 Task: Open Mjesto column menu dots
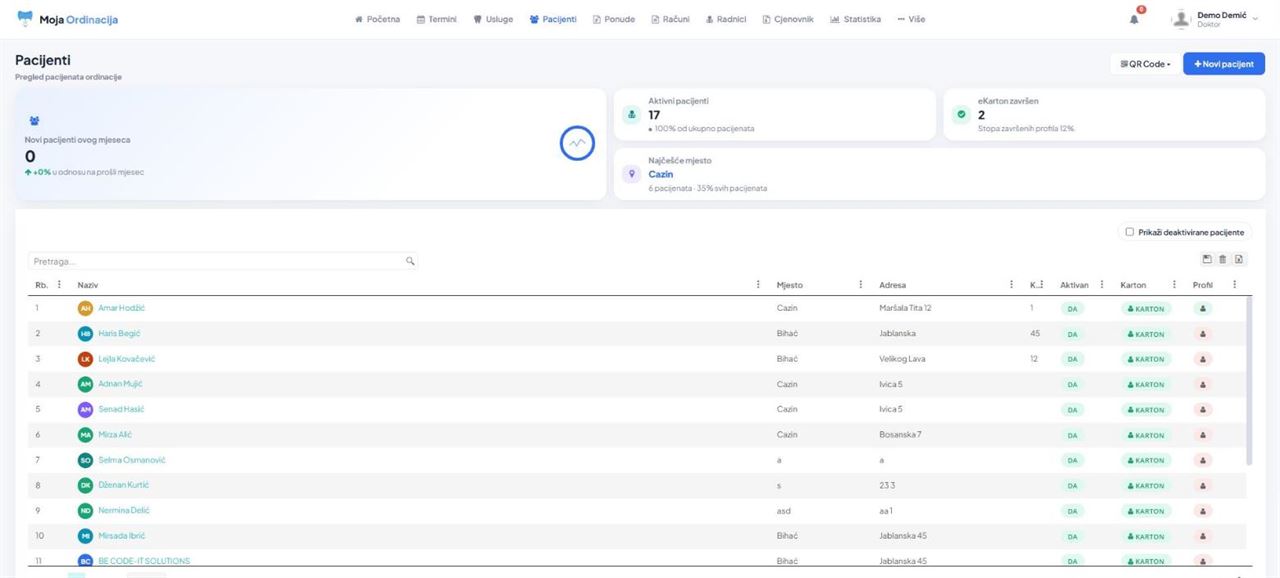coord(860,285)
